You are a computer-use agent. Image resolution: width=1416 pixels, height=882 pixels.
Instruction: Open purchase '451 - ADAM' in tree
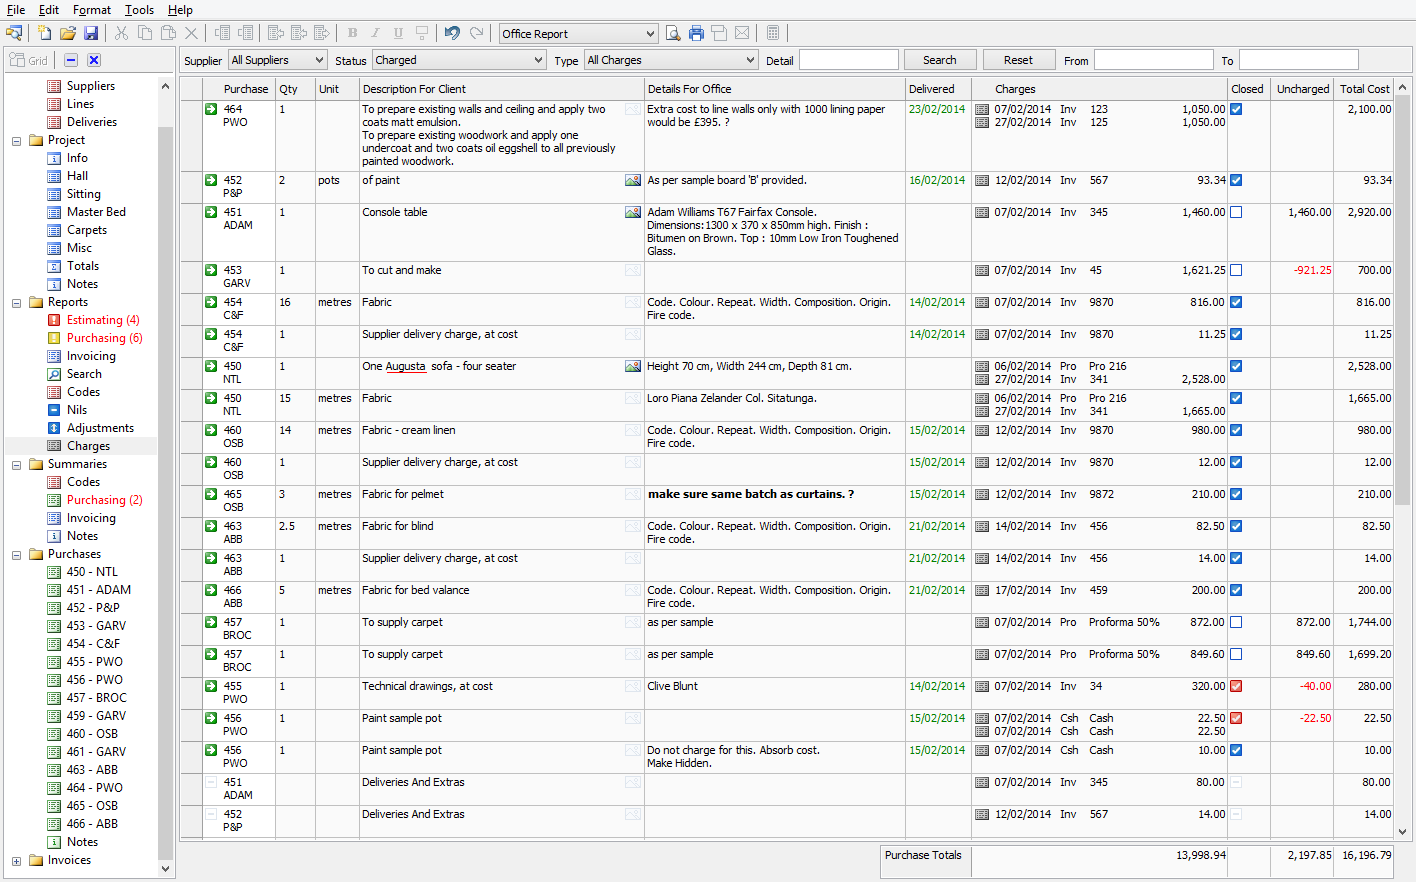point(99,590)
